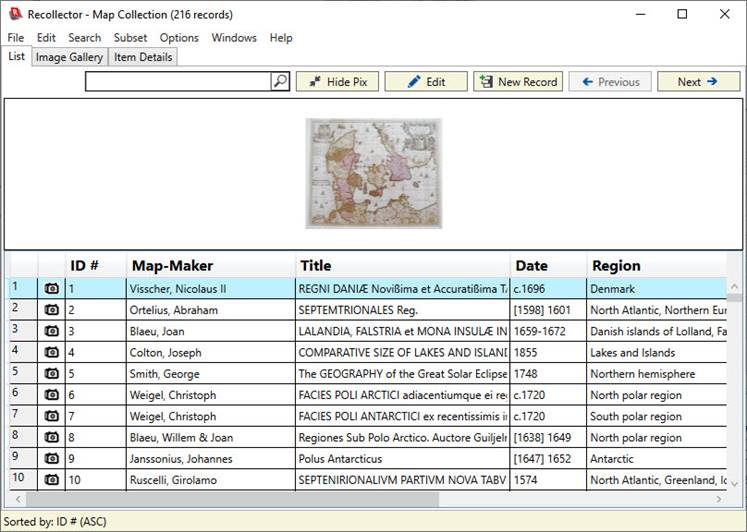Click the camera icon in row 4
747x532 pixels.
[51, 352]
